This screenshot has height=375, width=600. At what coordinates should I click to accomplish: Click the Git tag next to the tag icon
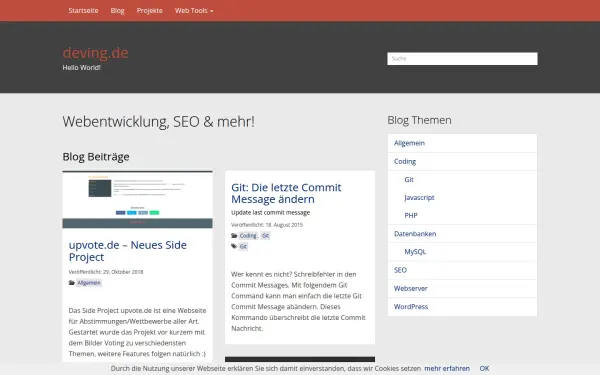[x=243, y=246]
